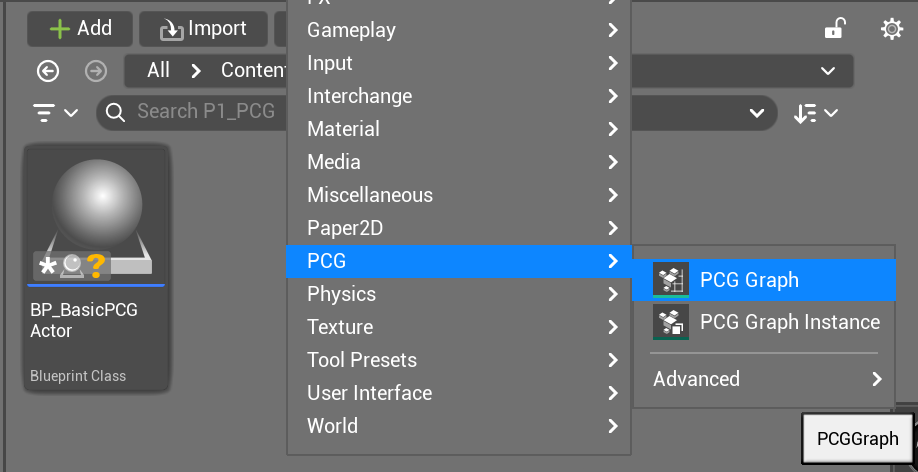The image size is (918, 472).
Task: Open the Miscellaneous submenu
Action: point(458,194)
